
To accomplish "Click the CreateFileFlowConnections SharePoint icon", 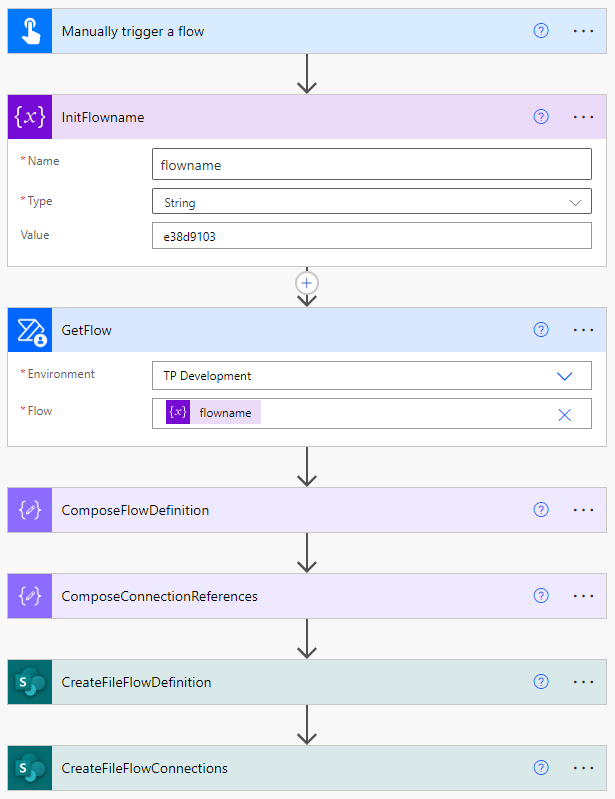I will (29, 768).
